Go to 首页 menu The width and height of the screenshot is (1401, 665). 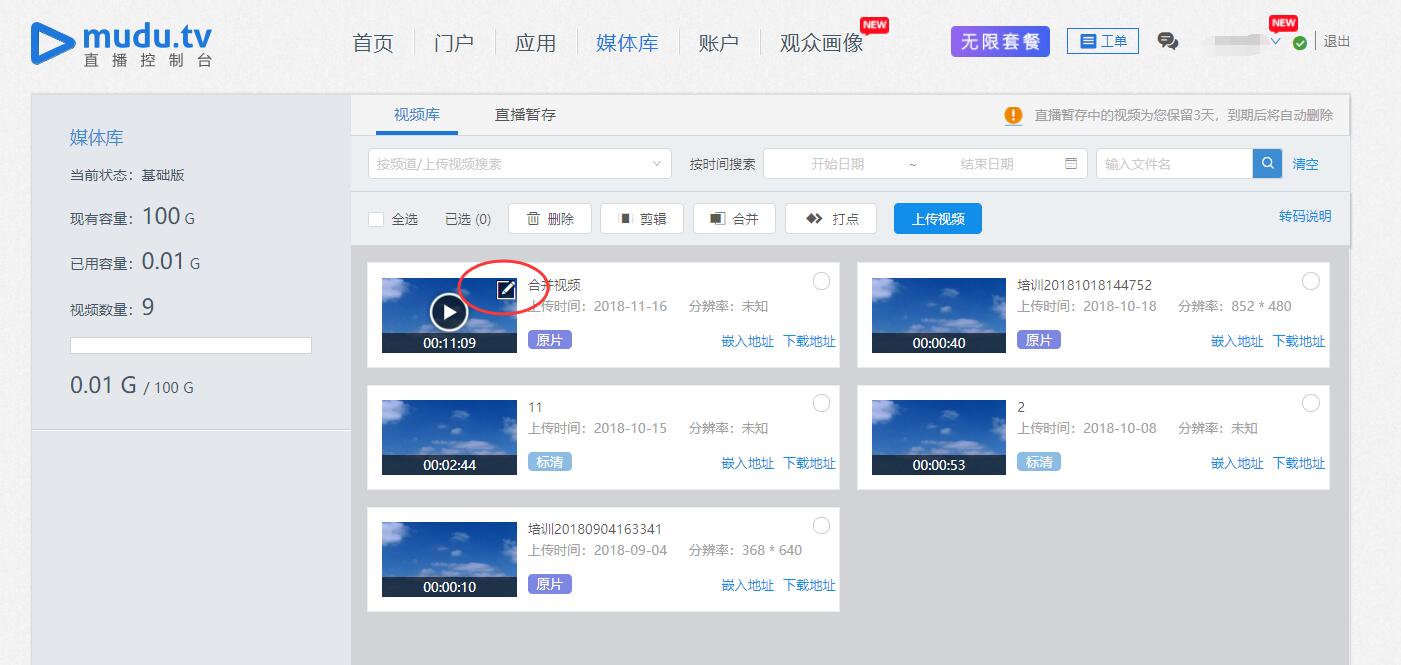[x=373, y=43]
